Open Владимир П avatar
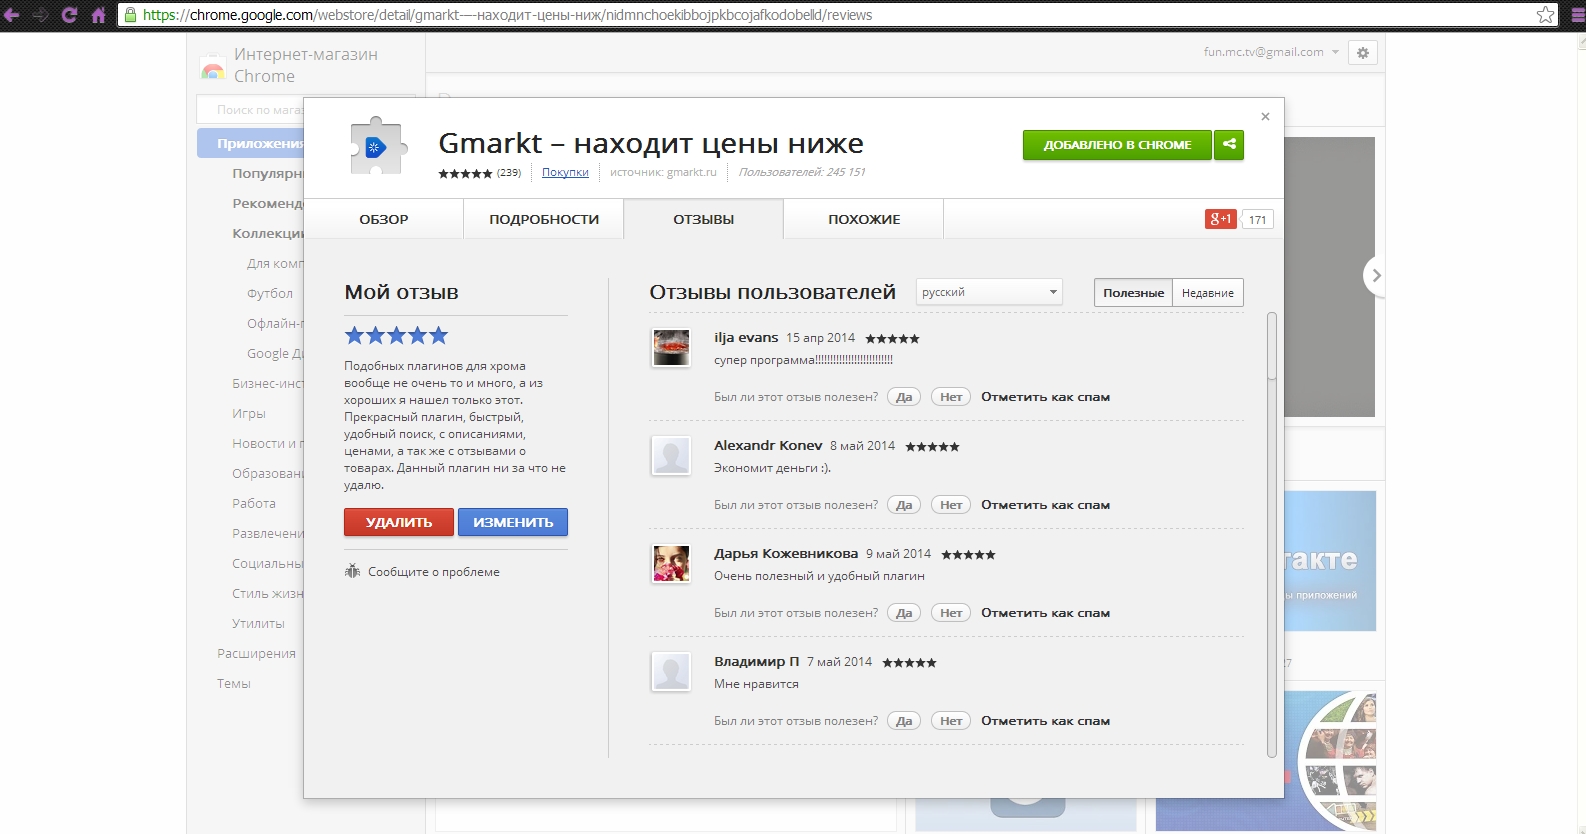The height and width of the screenshot is (834, 1586). click(x=671, y=672)
